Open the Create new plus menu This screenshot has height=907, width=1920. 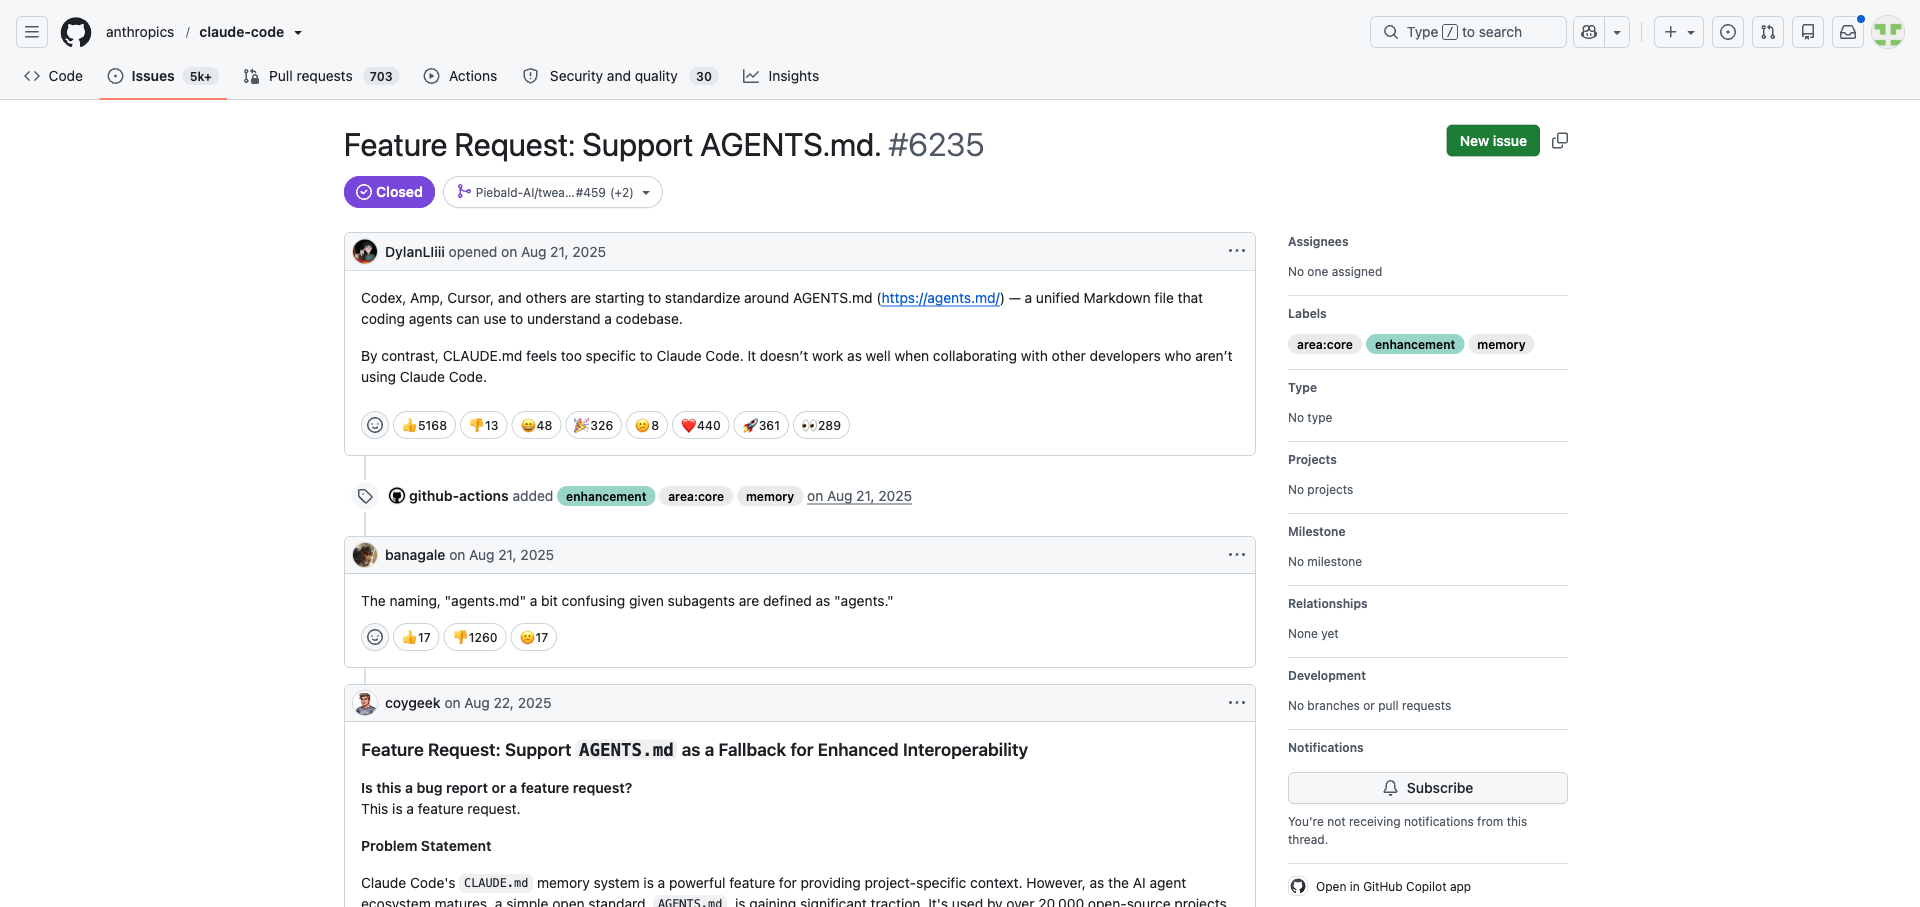pyautogui.click(x=1679, y=32)
